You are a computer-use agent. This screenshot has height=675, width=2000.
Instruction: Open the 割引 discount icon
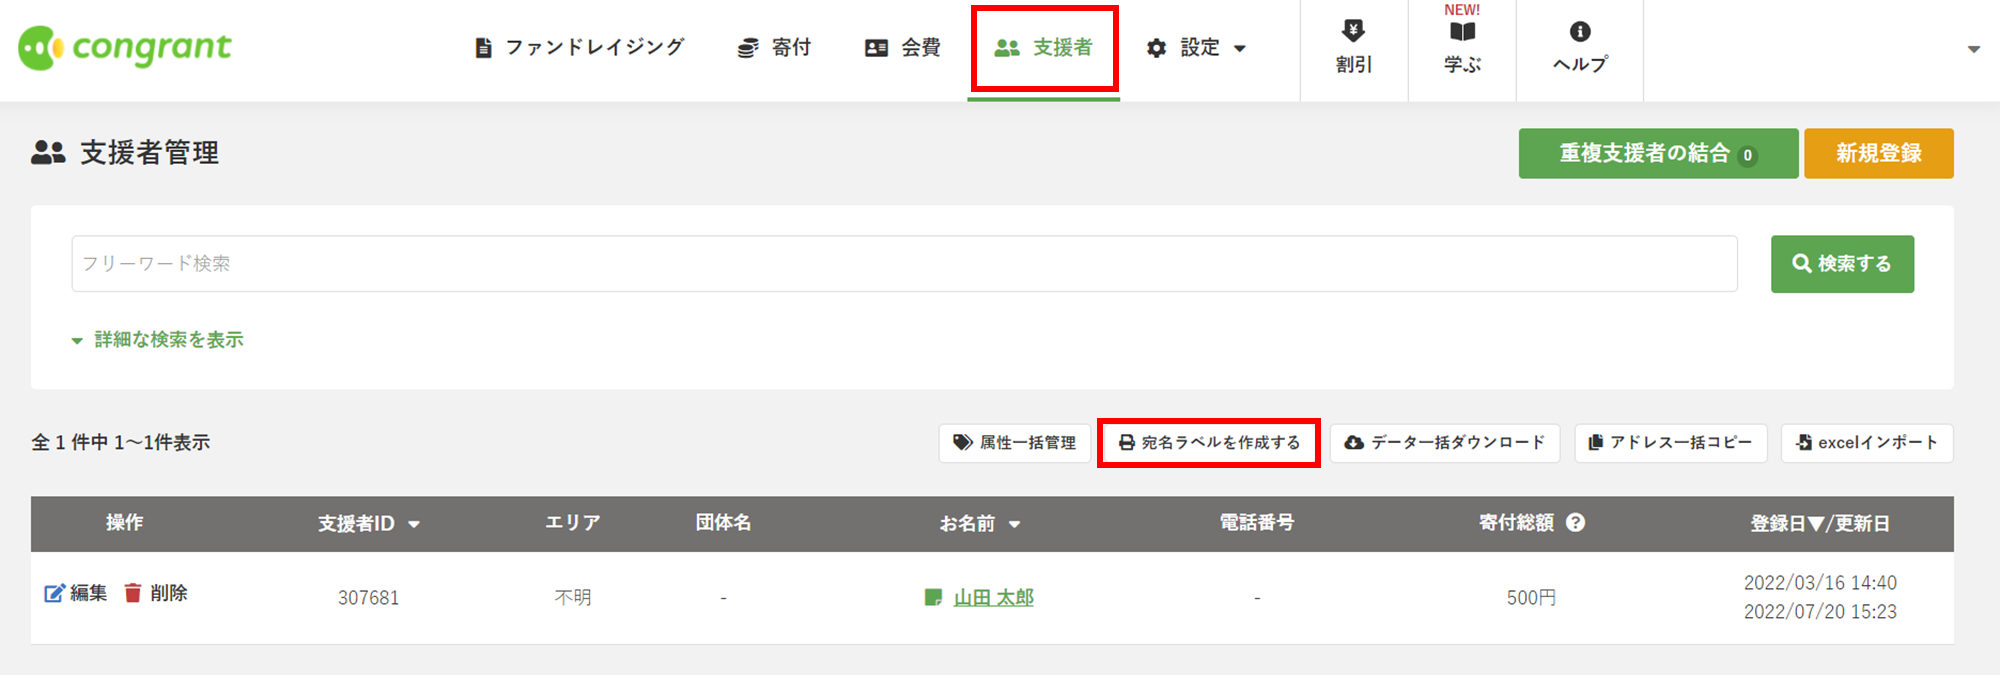[1353, 31]
